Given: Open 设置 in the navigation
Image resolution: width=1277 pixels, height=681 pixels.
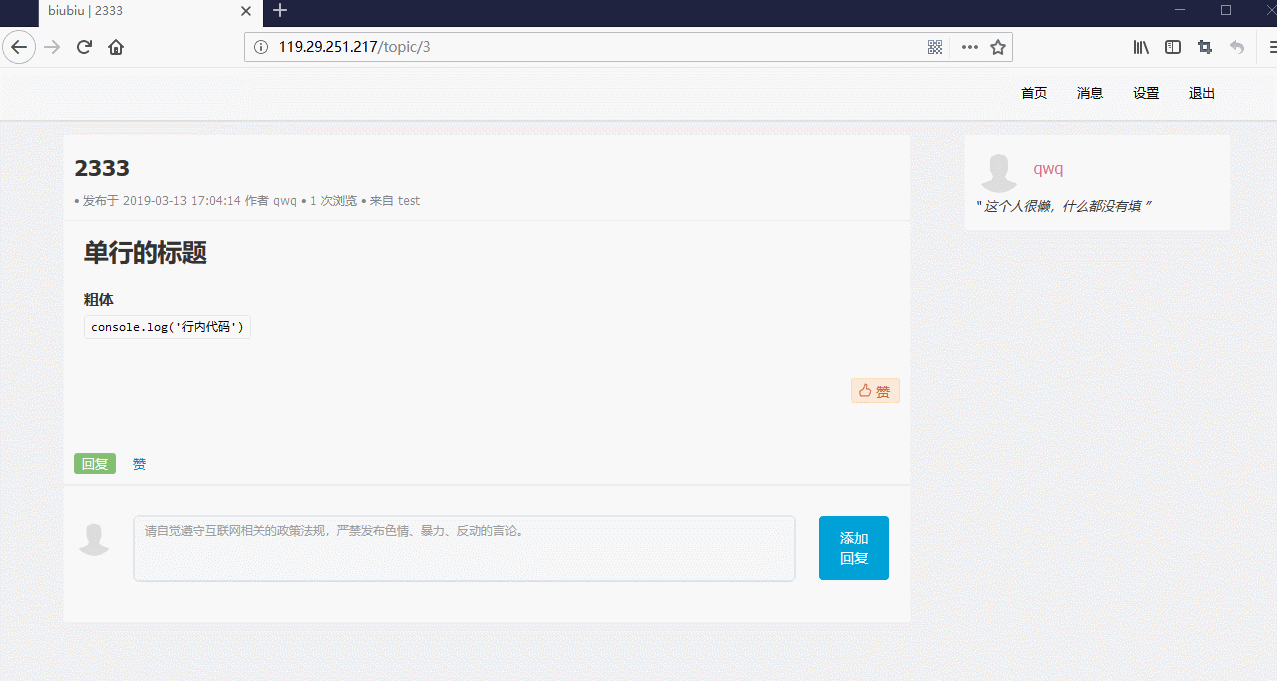Looking at the screenshot, I should pyautogui.click(x=1146, y=93).
